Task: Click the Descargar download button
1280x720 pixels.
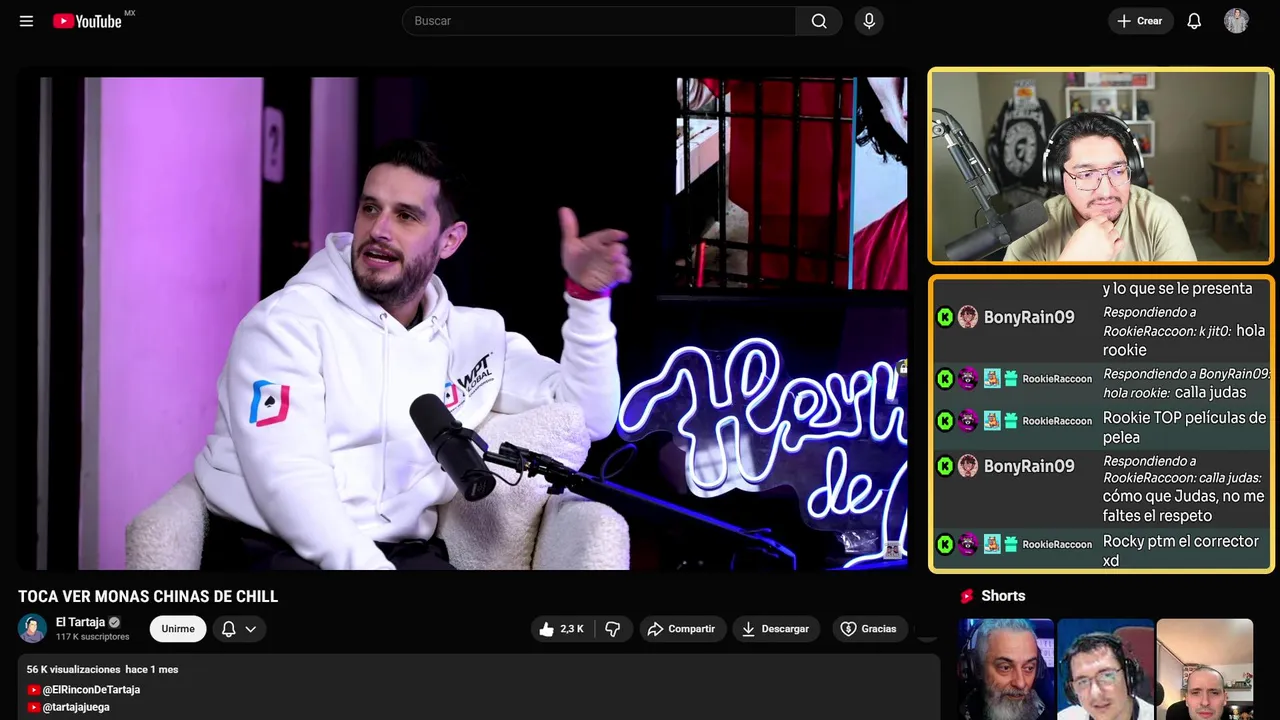Action: [775, 629]
